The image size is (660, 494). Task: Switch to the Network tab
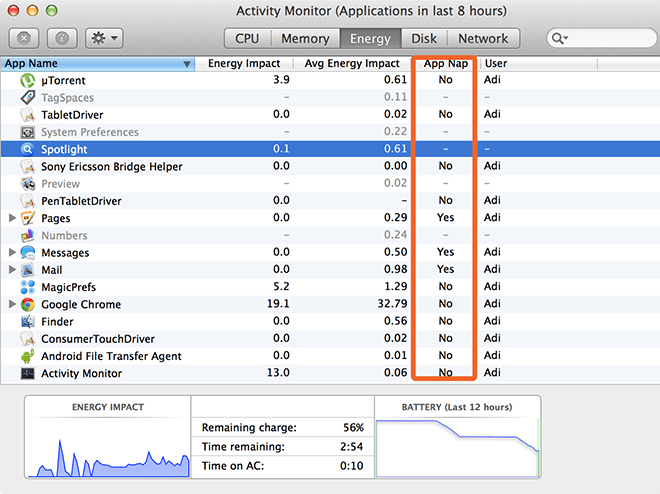[x=483, y=38]
